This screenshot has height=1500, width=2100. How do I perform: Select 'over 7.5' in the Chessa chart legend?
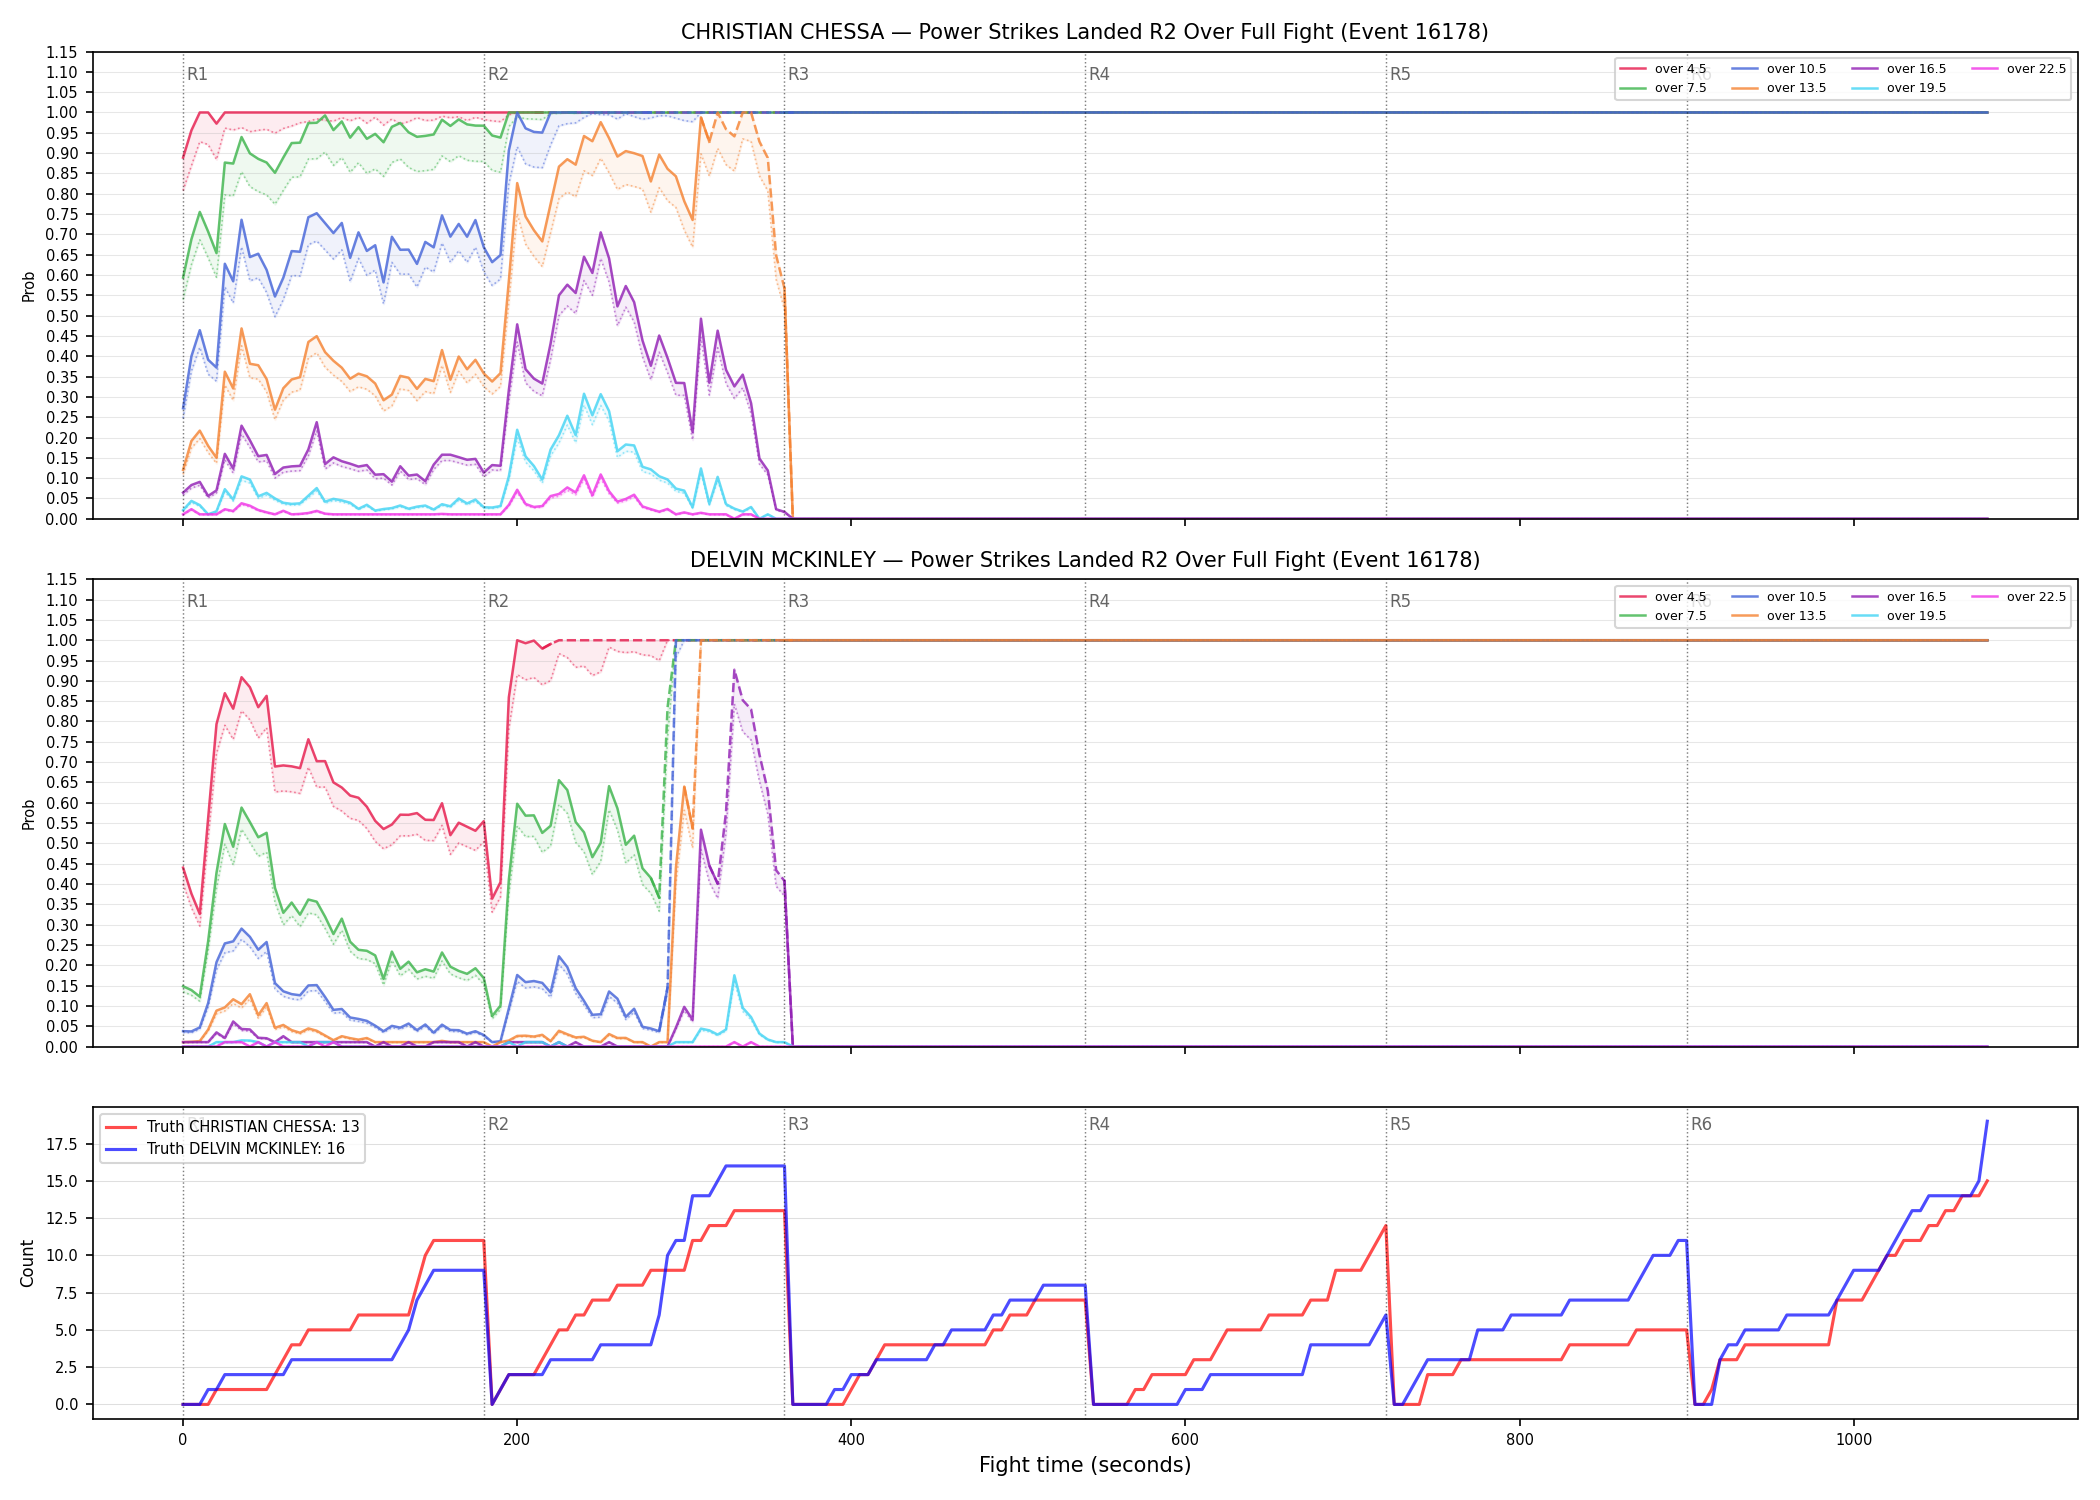pos(1663,88)
